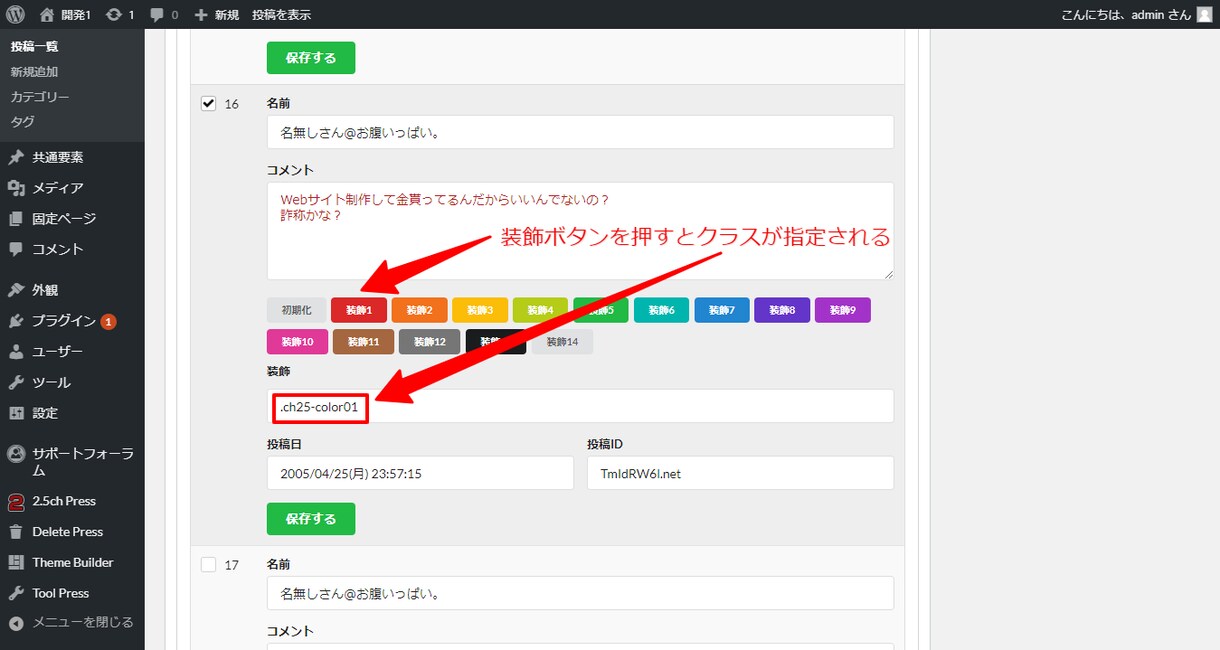The image size is (1220, 650).
Task: Click the ユーザー person icon
Action: click(x=16, y=352)
